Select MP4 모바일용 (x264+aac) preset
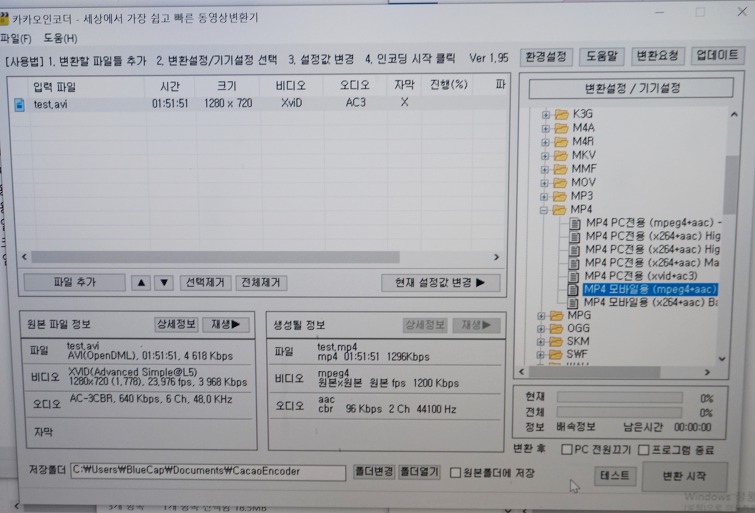The width and height of the screenshot is (755, 513). pyautogui.click(x=650, y=303)
